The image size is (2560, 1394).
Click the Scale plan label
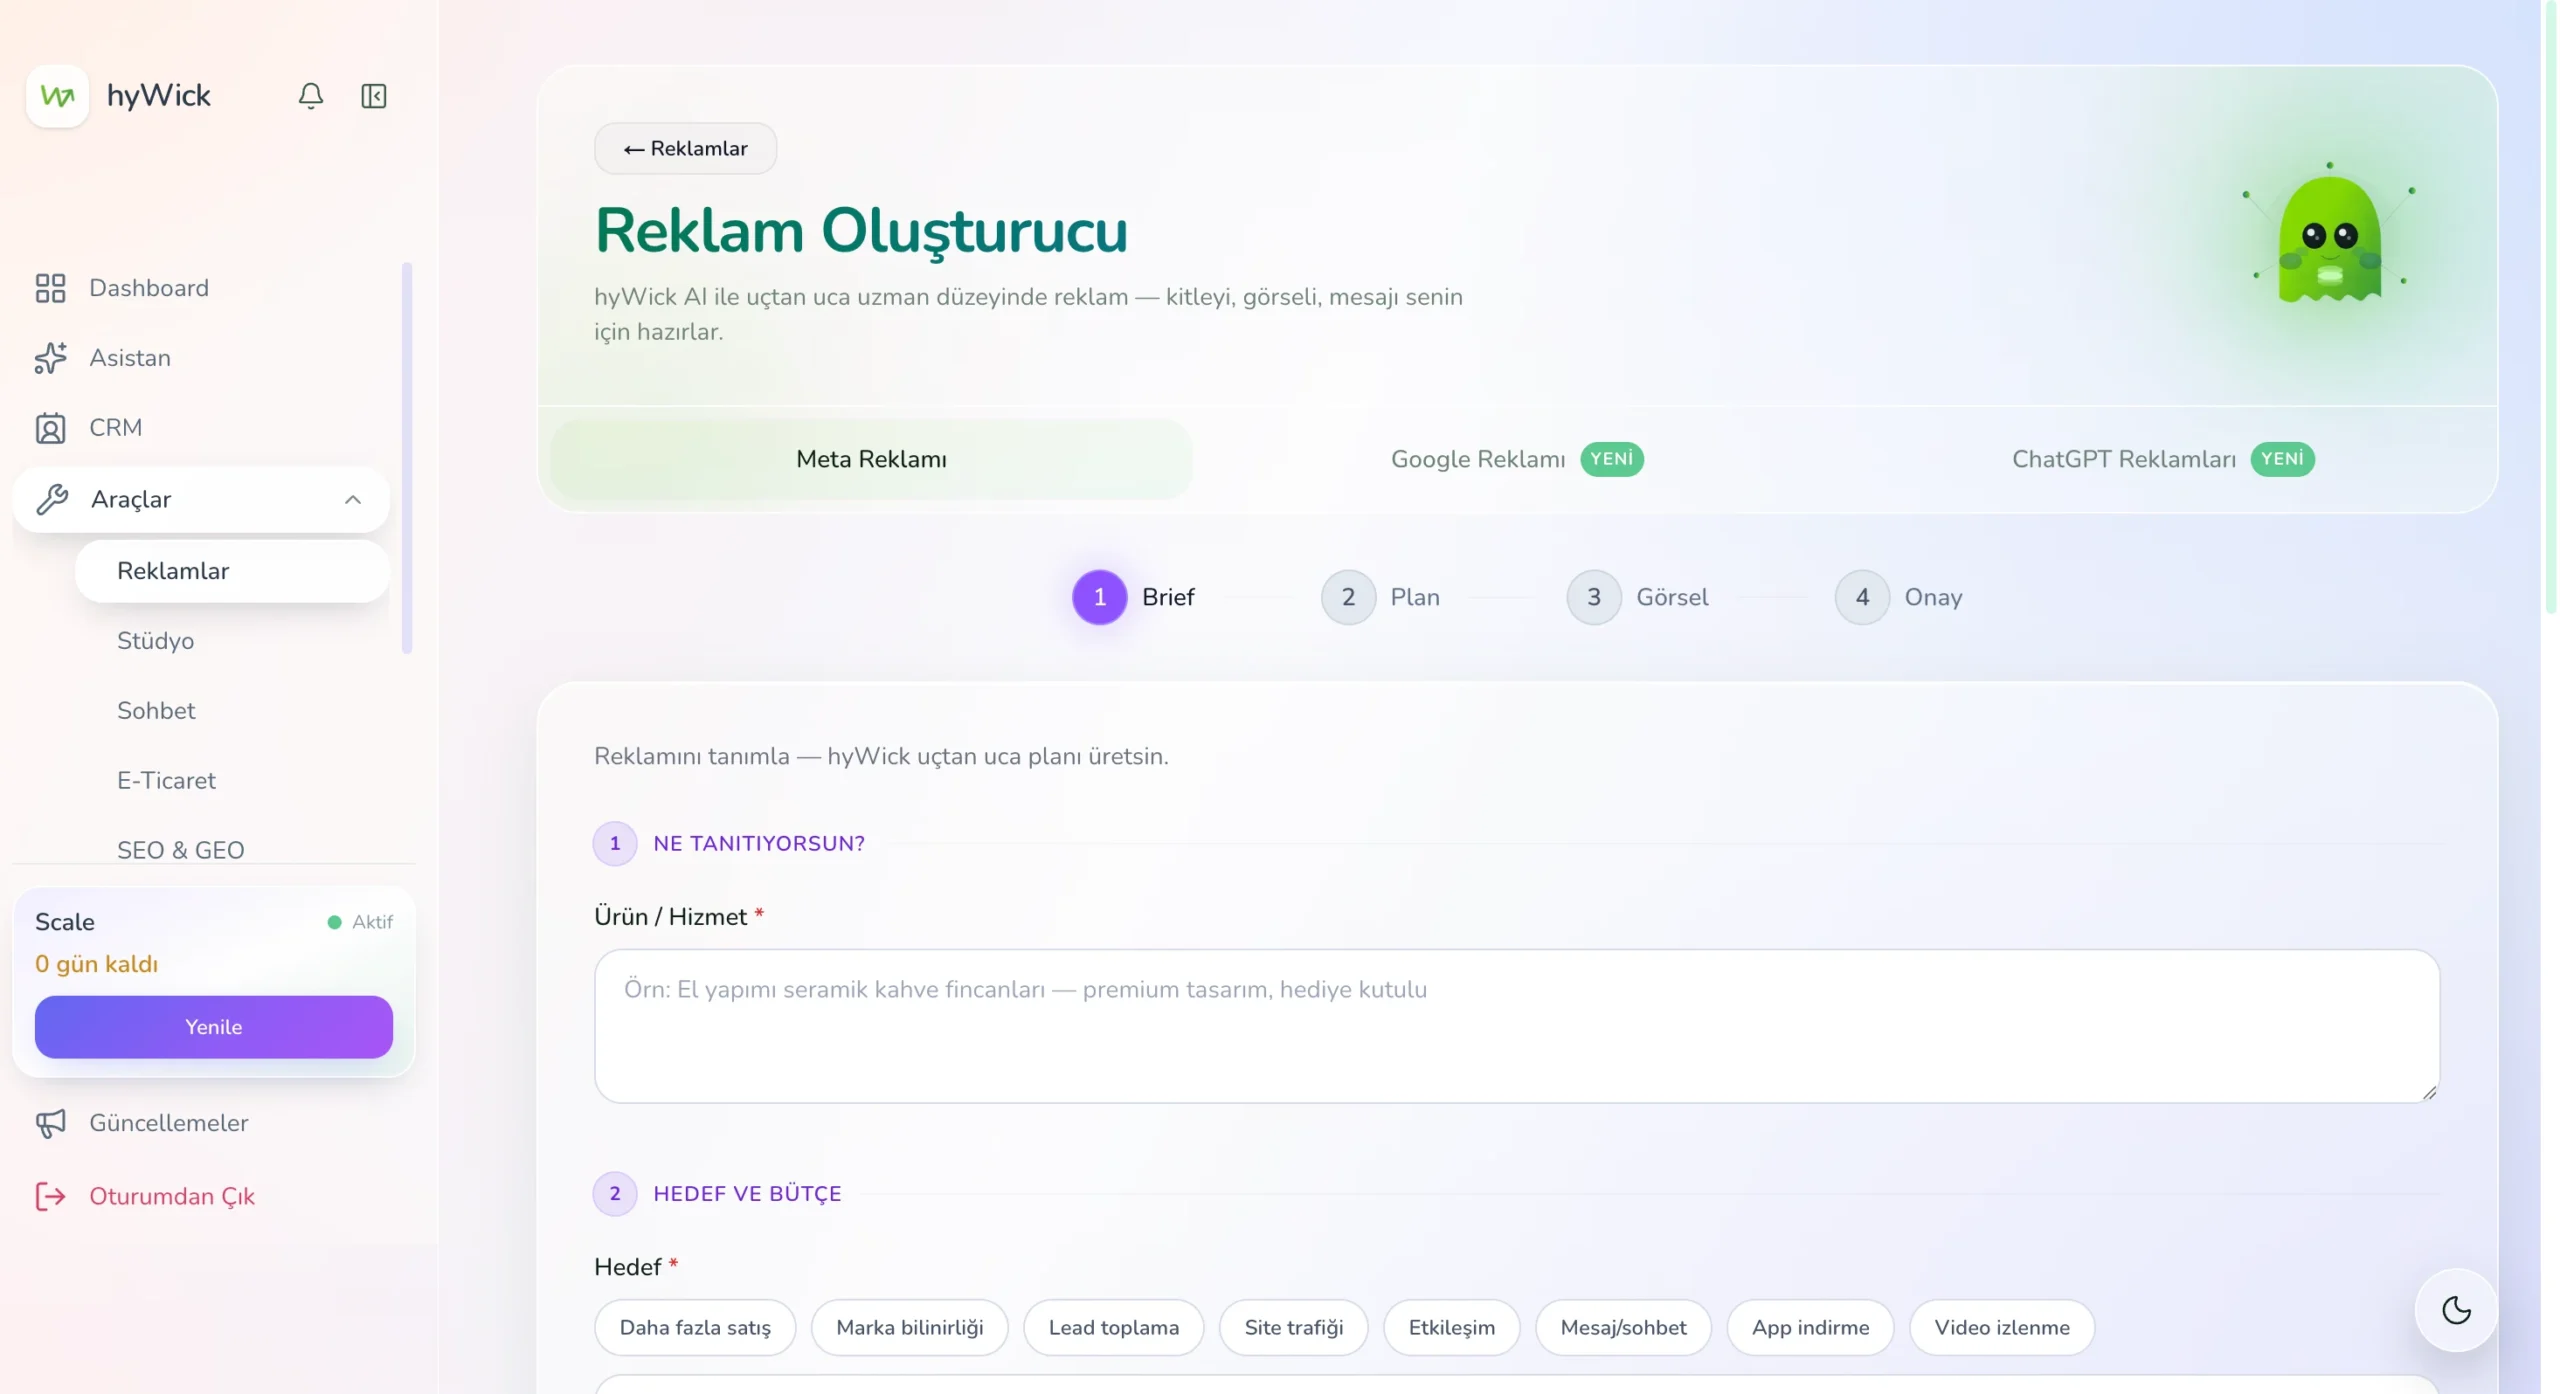(65, 922)
